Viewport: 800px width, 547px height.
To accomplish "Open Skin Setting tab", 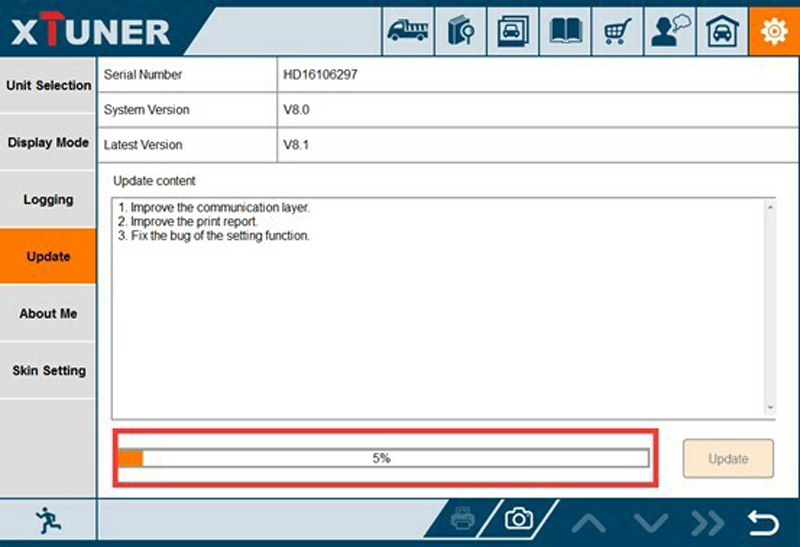I will coord(48,371).
